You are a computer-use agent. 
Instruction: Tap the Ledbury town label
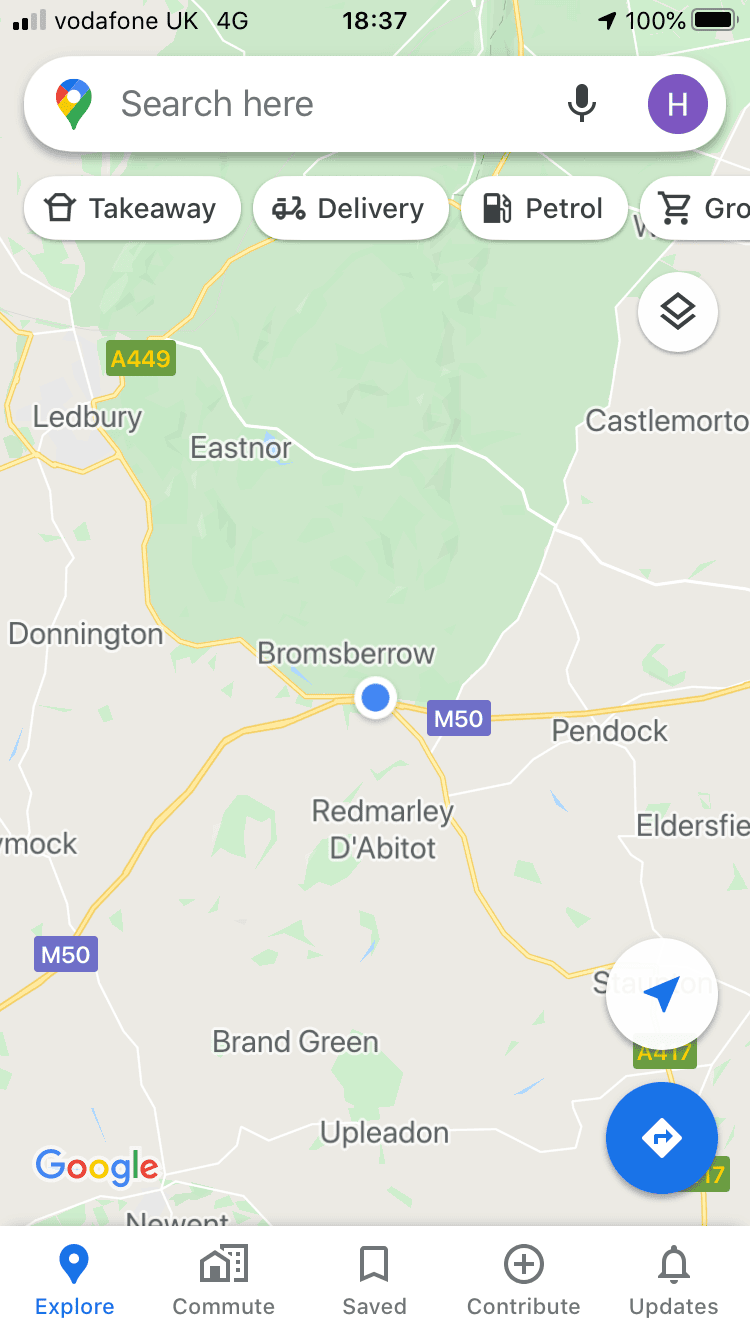click(x=88, y=417)
